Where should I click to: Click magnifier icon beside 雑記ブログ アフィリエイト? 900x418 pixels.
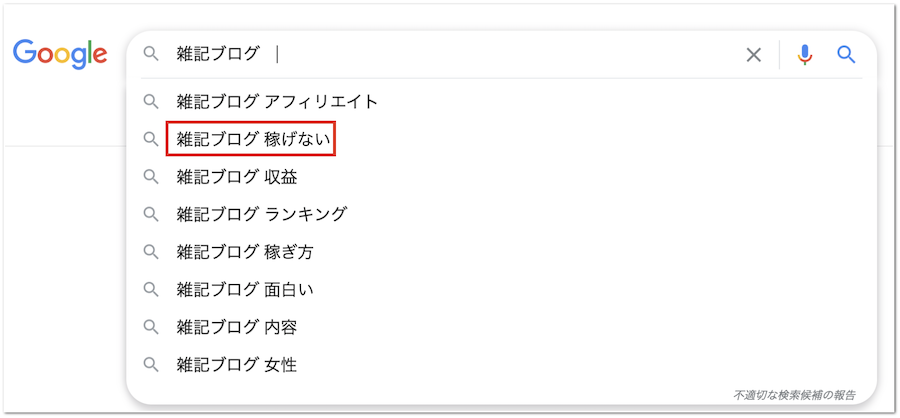pyautogui.click(x=151, y=101)
